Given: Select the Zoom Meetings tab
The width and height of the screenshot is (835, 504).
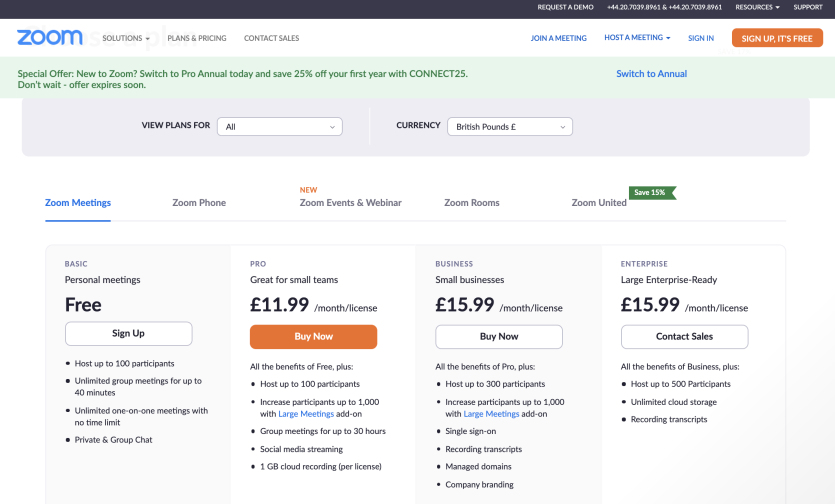Looking at the screenshot, I should tap(78, 202).
